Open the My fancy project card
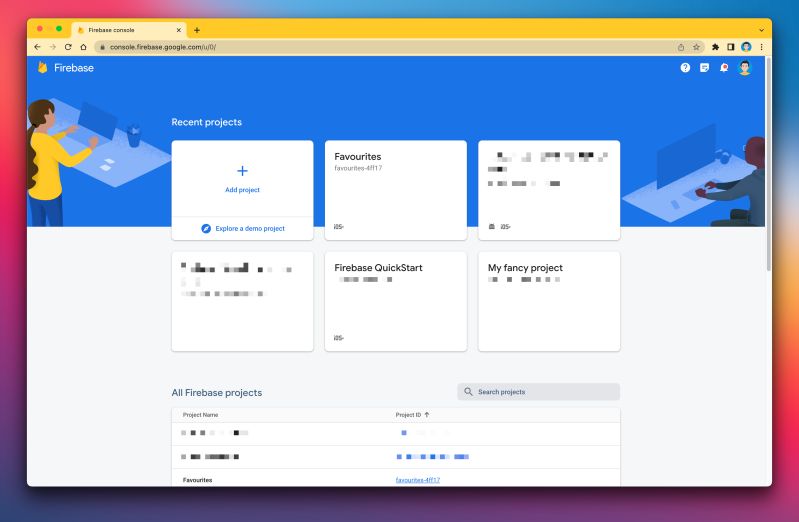This screenshot has height=522, width=799. pyautogui.click(x=549, y=301)
